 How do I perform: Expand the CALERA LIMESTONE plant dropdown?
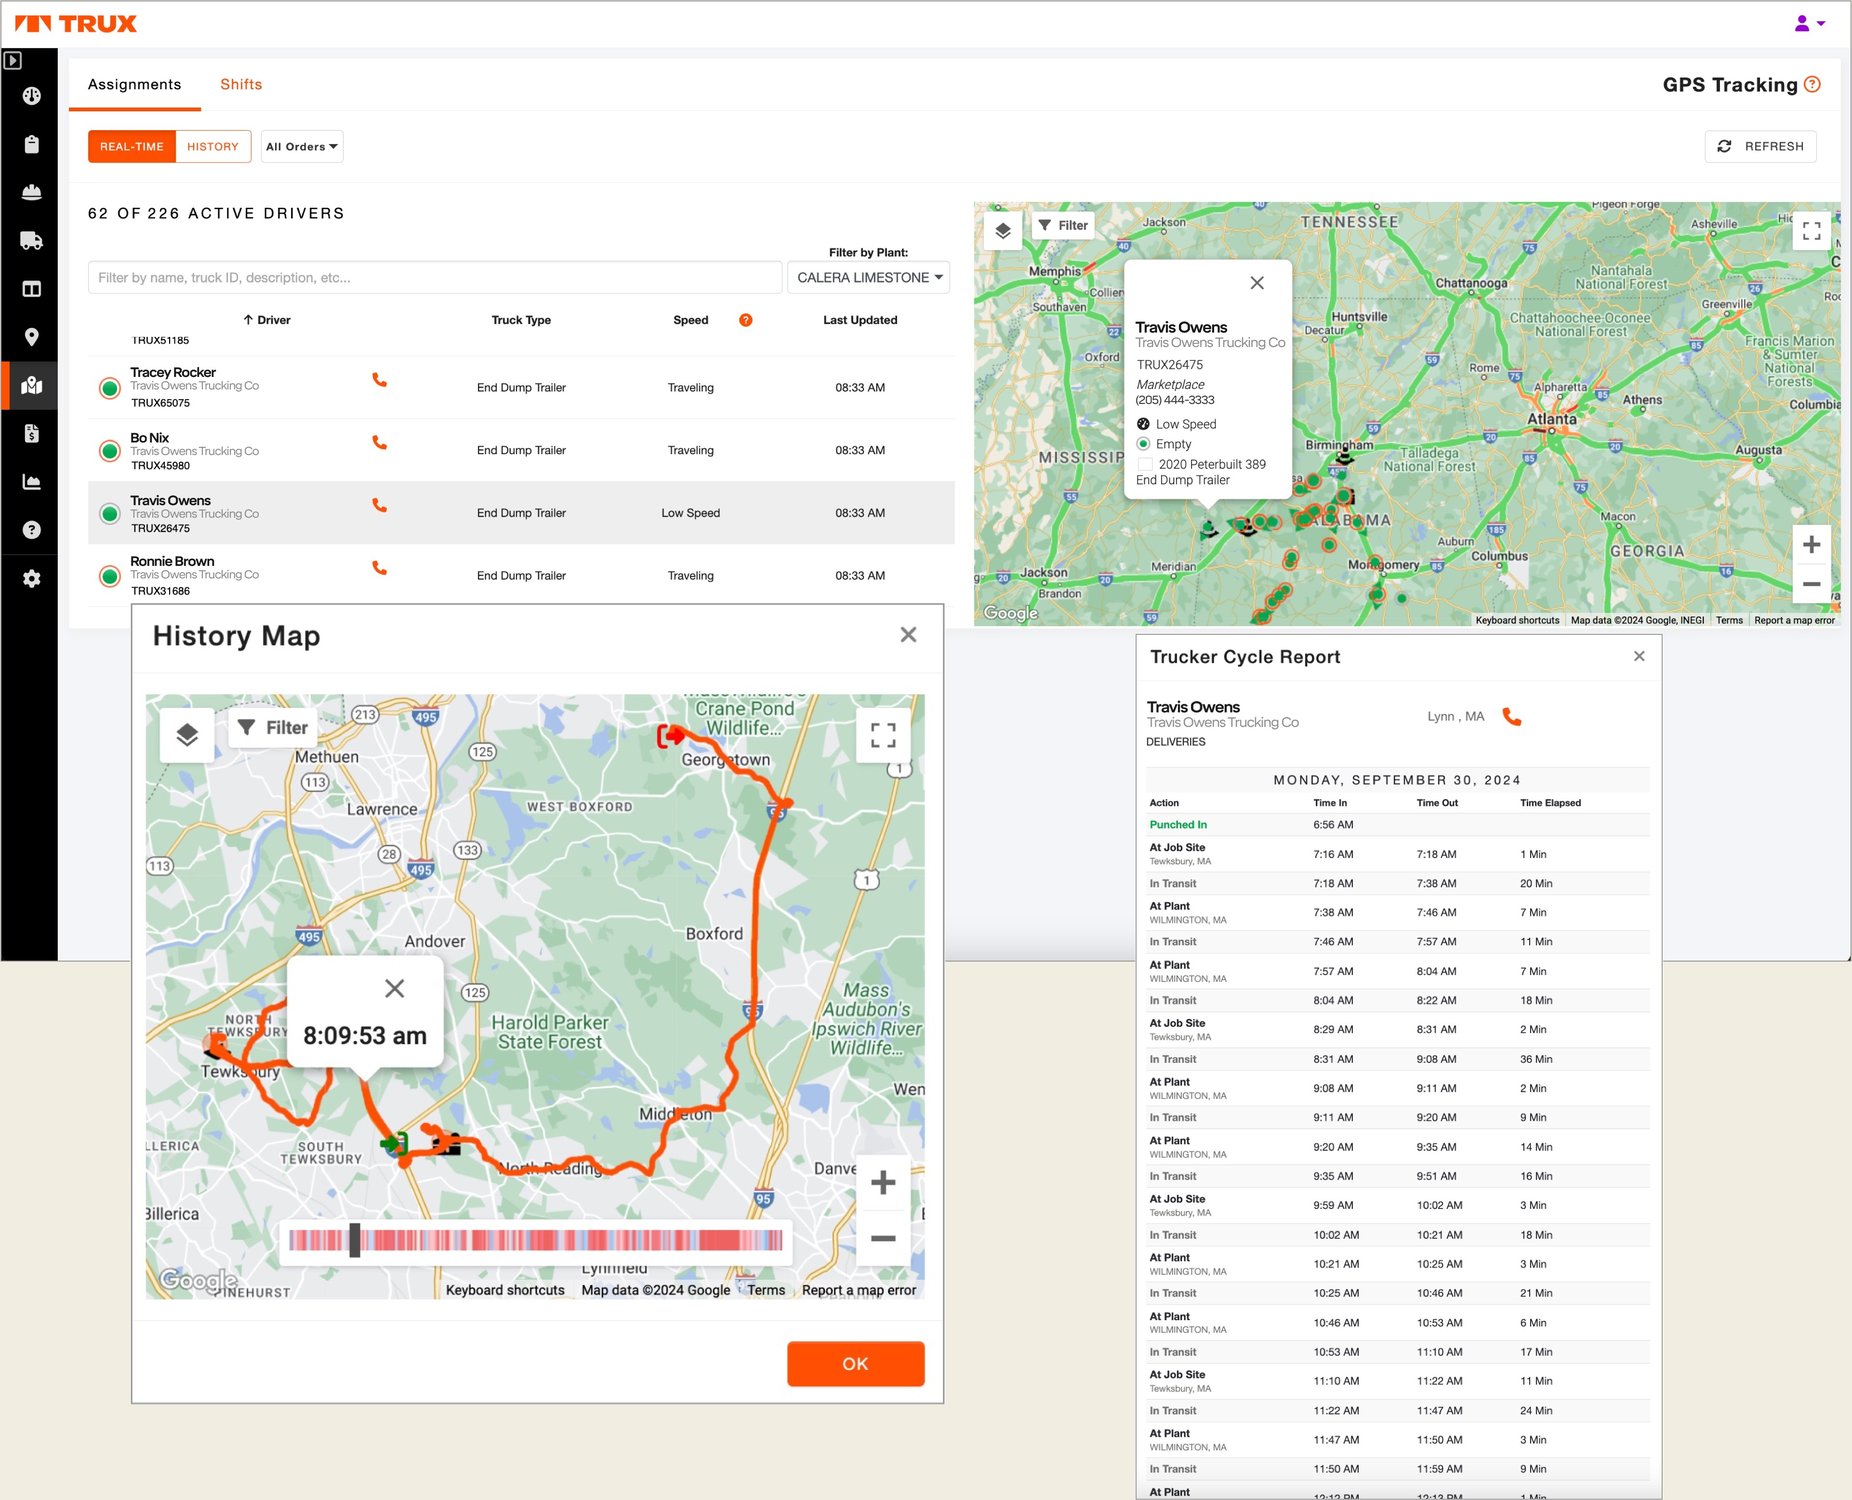[868, 277]
